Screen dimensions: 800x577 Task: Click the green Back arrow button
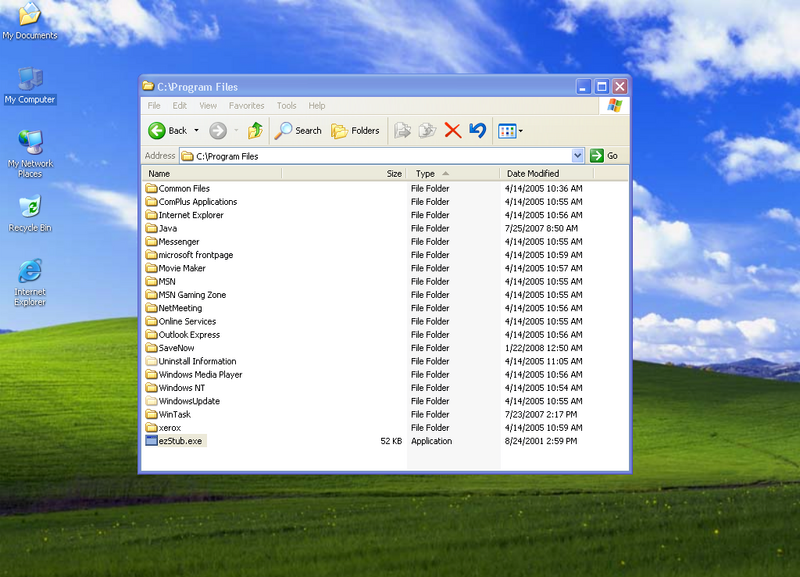tap(157, 131)
